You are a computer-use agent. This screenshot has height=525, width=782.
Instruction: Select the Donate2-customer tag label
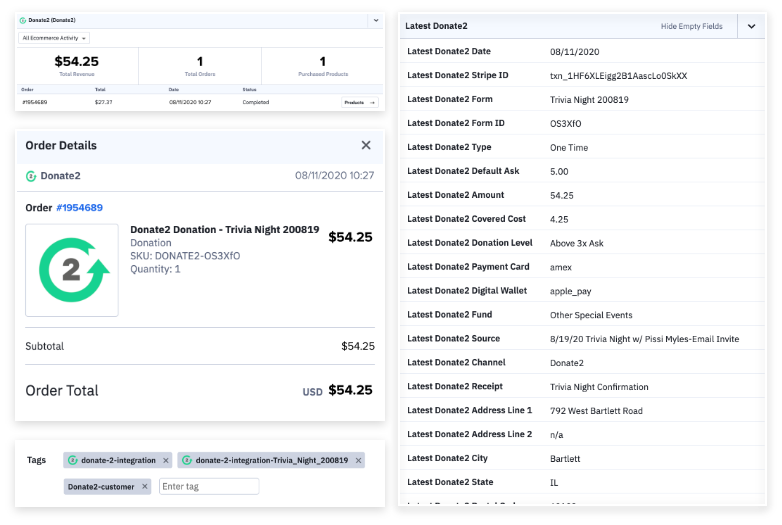point(101,487)
